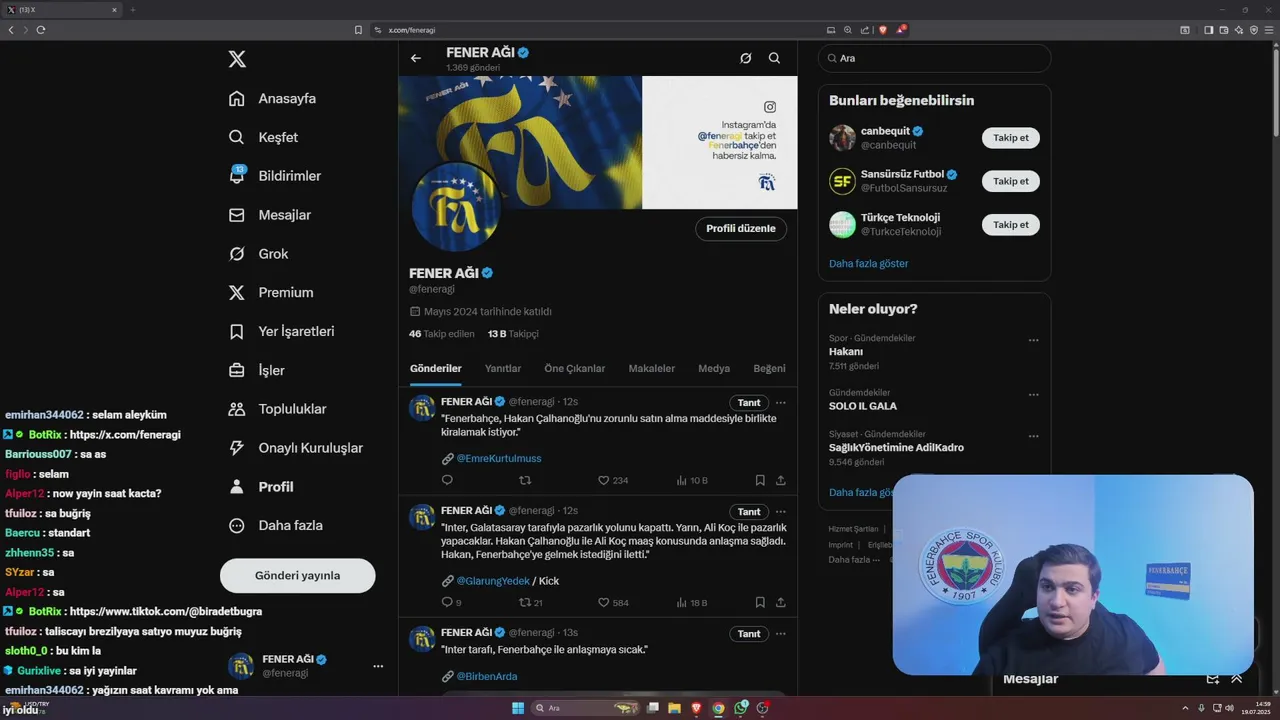Bookmark the first post
The image size is (1280, 720).
click(x=760, y=480)
